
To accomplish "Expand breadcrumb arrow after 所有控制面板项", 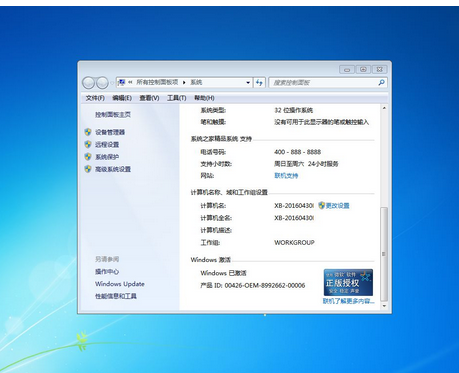I will click(184, 83).
